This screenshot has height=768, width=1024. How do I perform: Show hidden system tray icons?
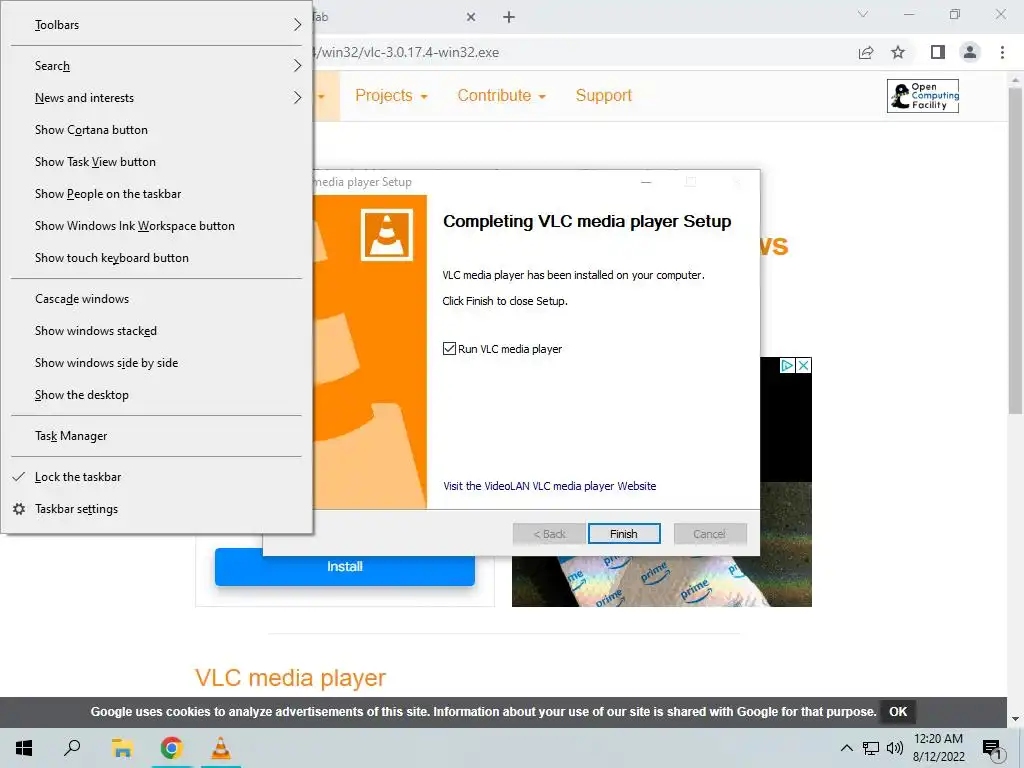846,748
